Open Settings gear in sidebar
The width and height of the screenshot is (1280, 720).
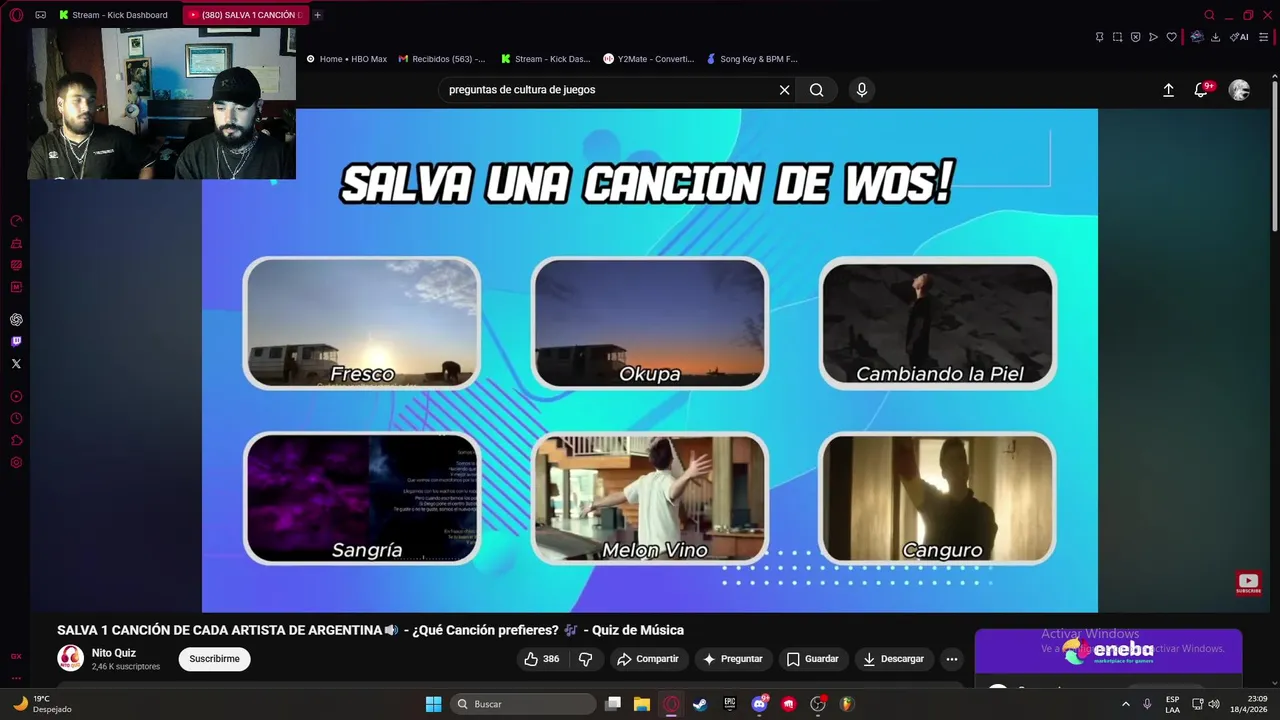point(16,463)
